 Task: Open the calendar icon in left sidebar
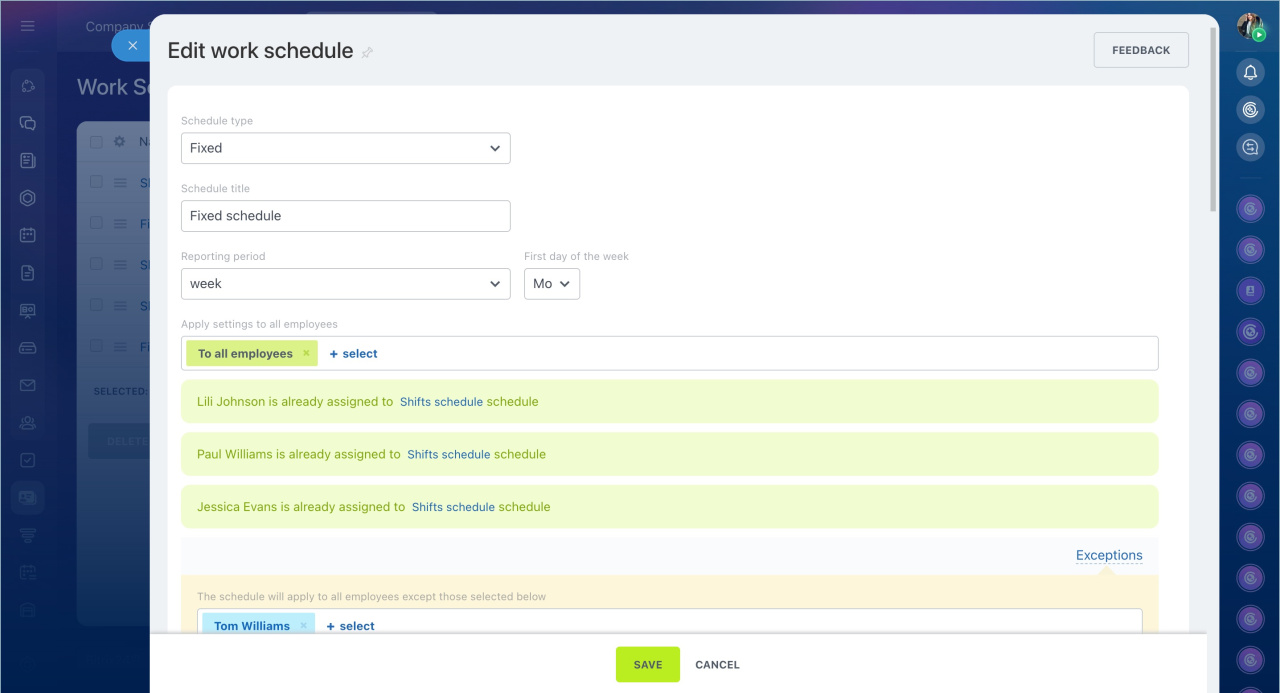coord(28,235)
